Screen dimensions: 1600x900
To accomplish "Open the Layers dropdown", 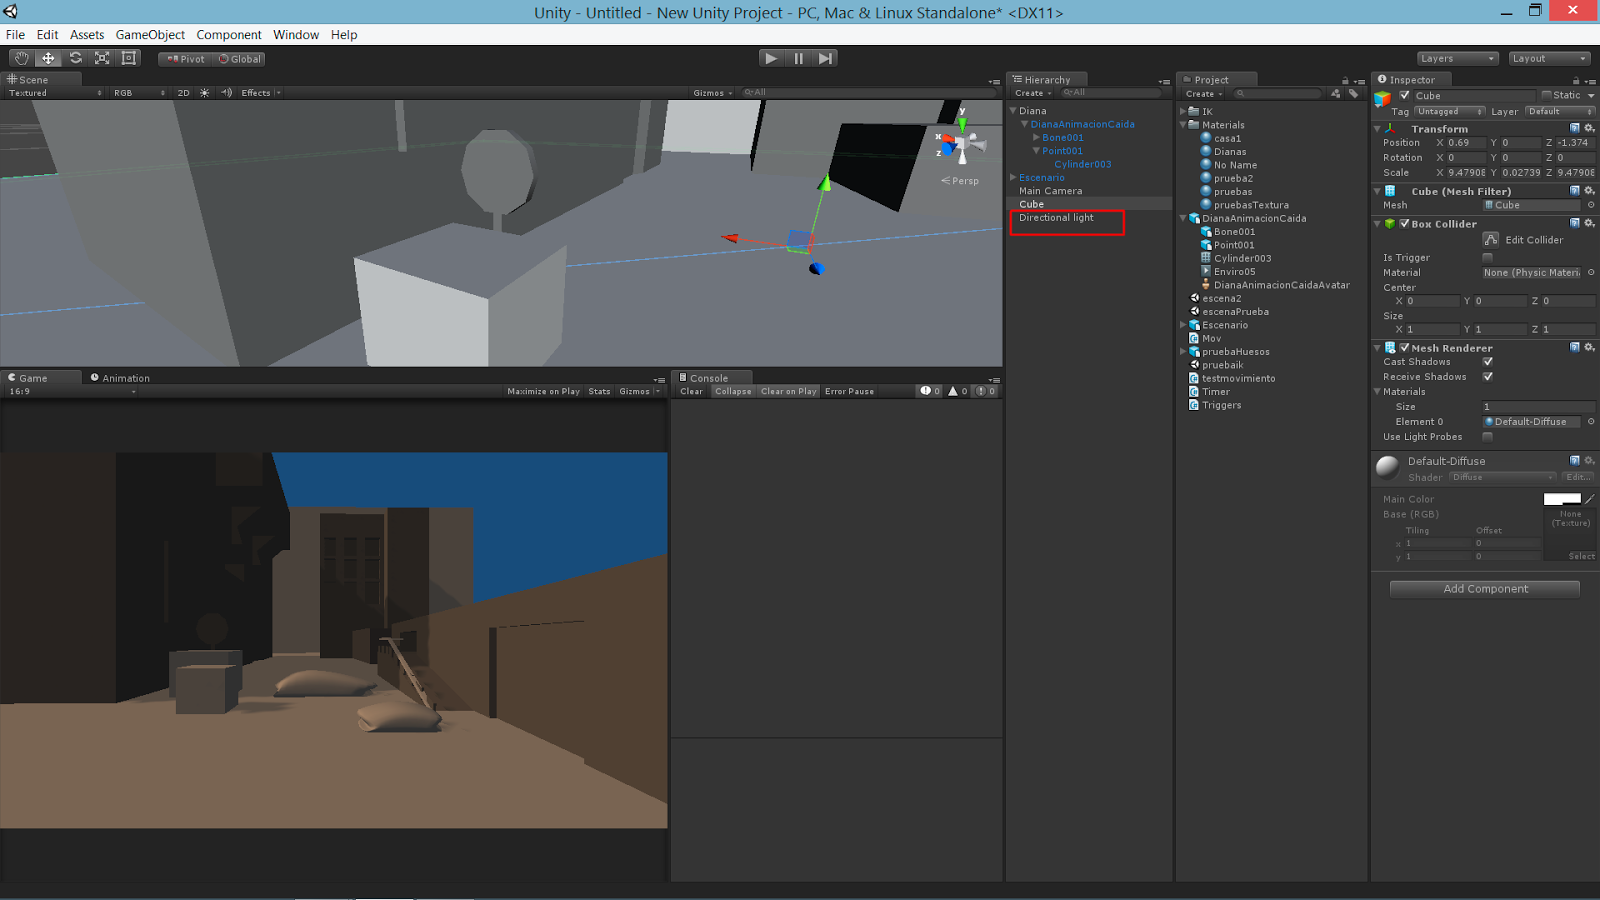I will click(x=1456, y=58).
